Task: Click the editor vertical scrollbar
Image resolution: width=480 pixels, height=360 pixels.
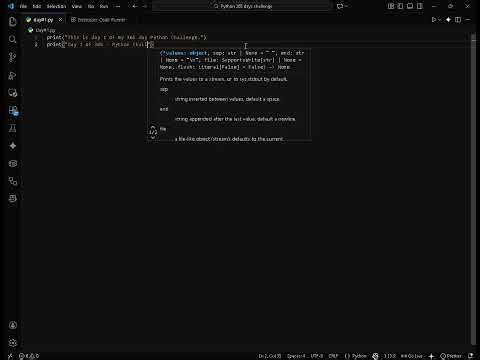Action: [473, 190]
